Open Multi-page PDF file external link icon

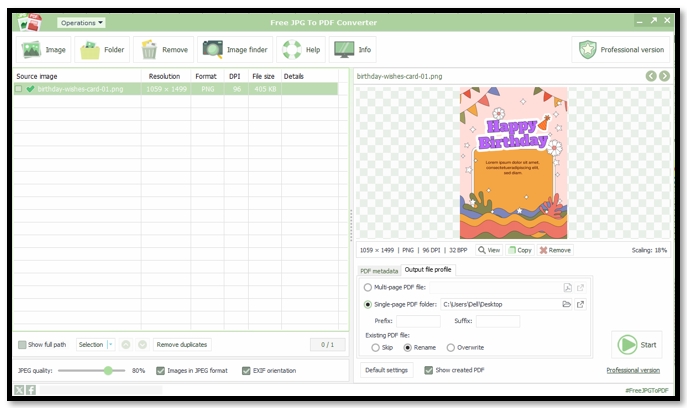tap(581, 287)
